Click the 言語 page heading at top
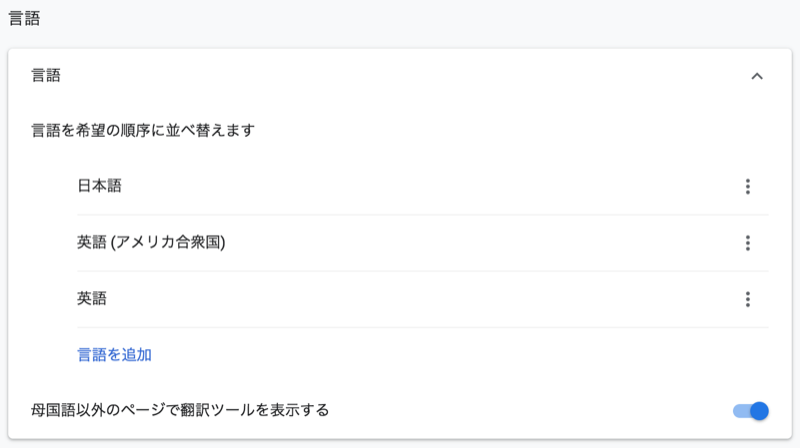 coord(24,19)
